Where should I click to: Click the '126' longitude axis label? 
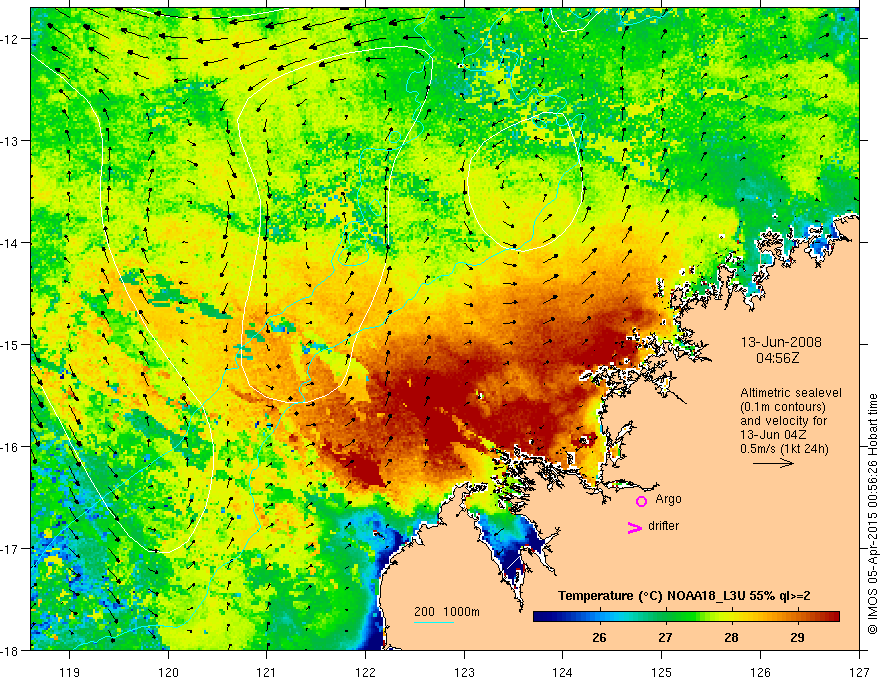760,672
